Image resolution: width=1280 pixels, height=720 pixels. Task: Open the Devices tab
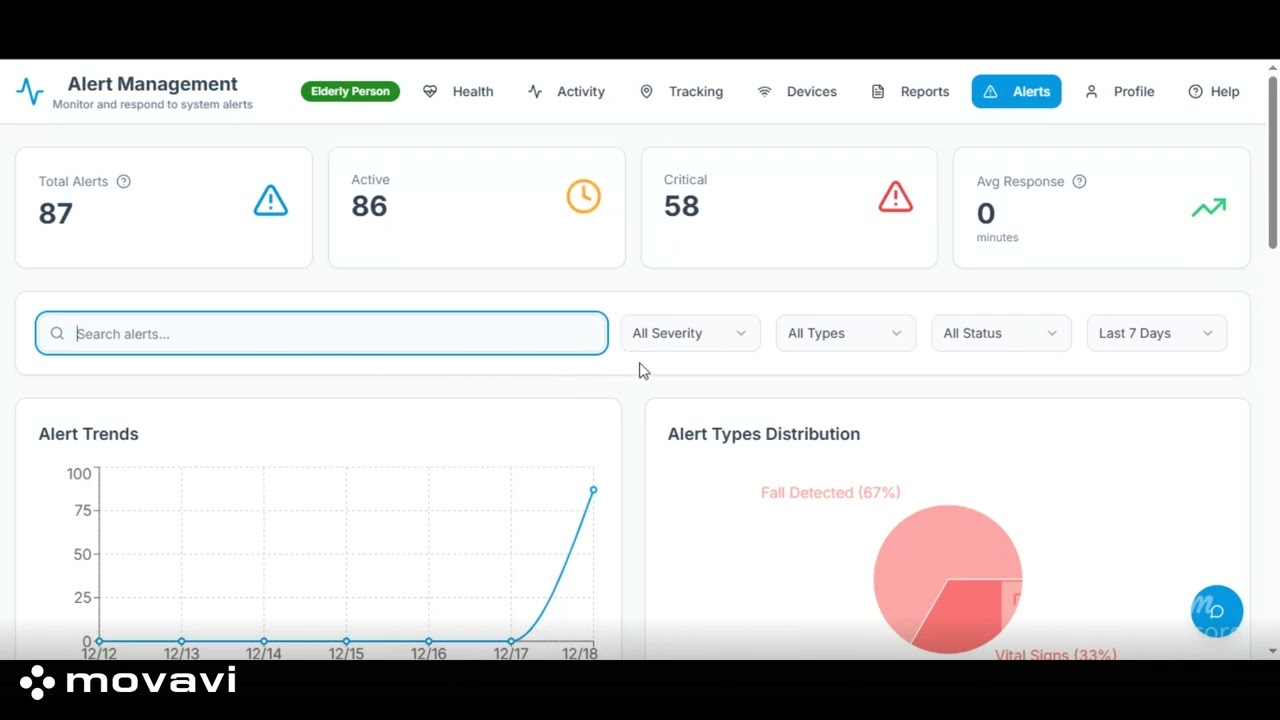797,91
